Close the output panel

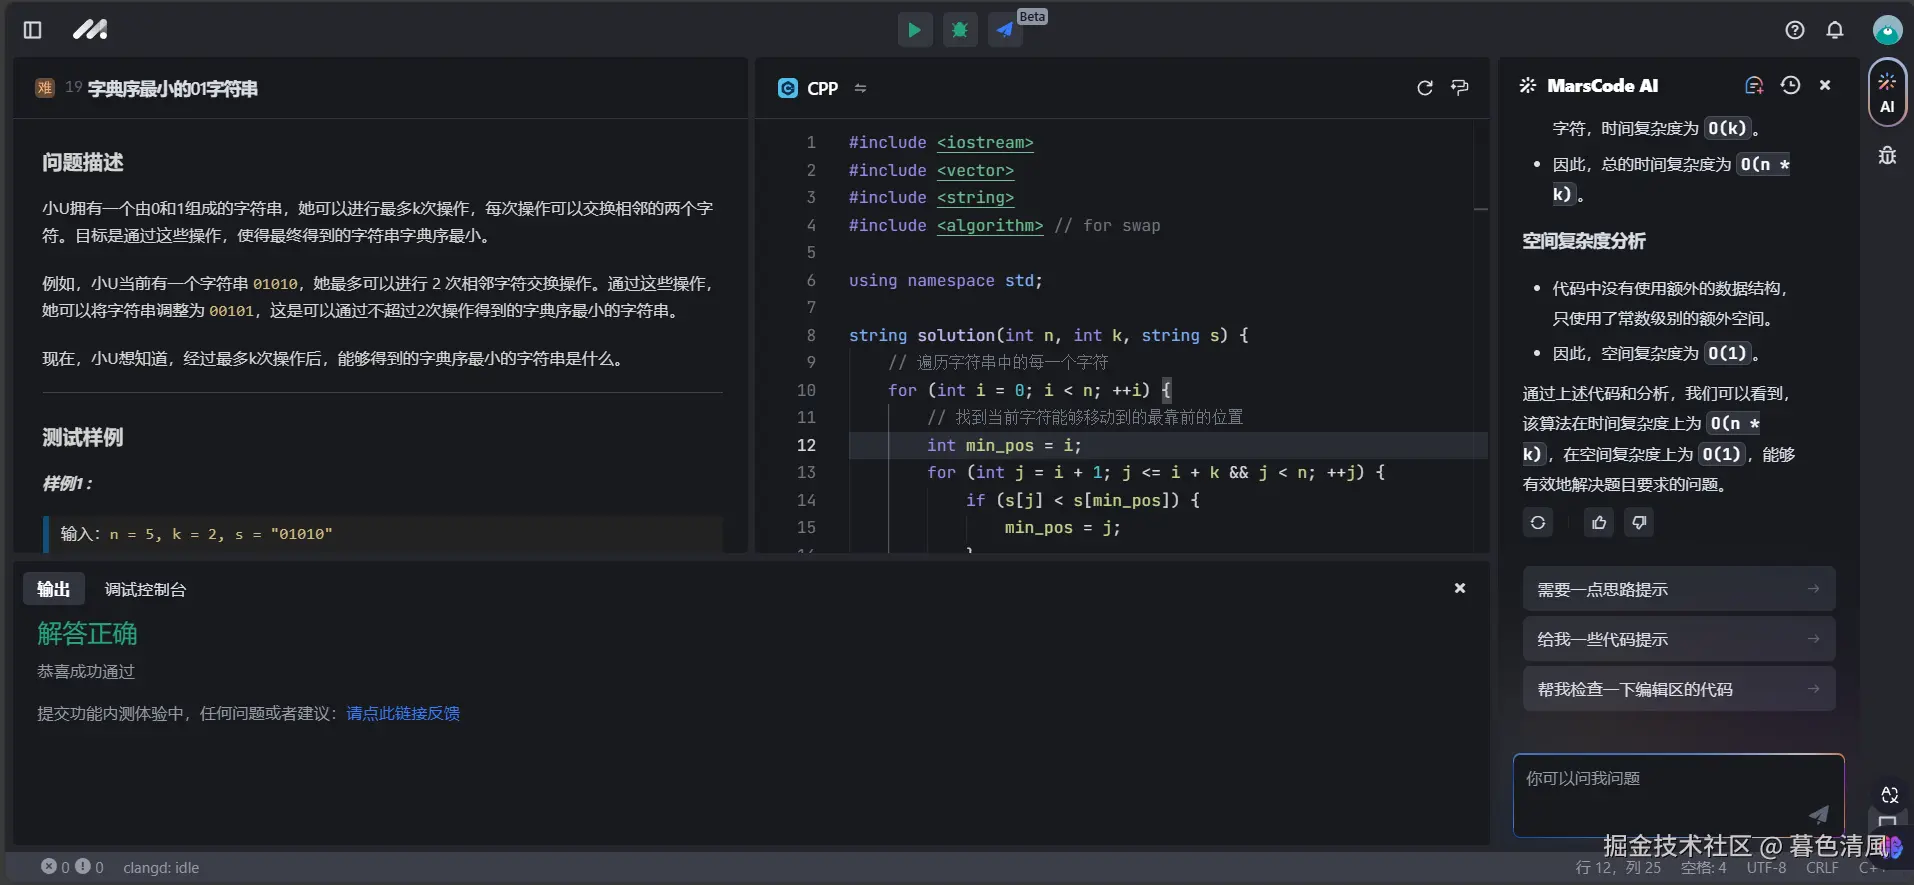[x=1460, y=588]
